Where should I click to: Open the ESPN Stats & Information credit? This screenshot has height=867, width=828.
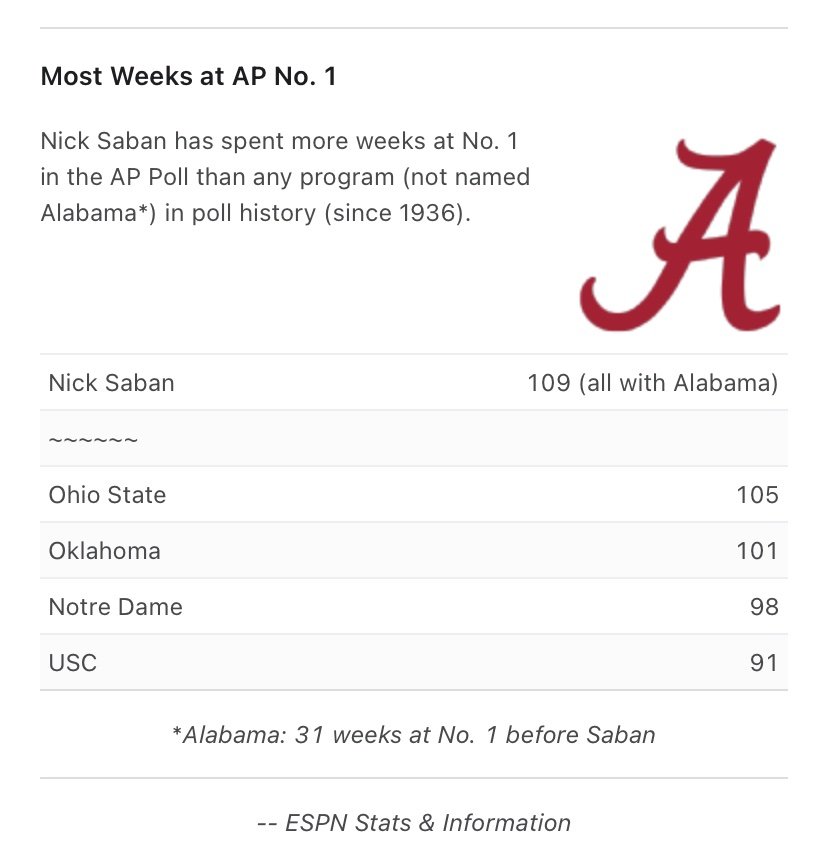(414, 823)
